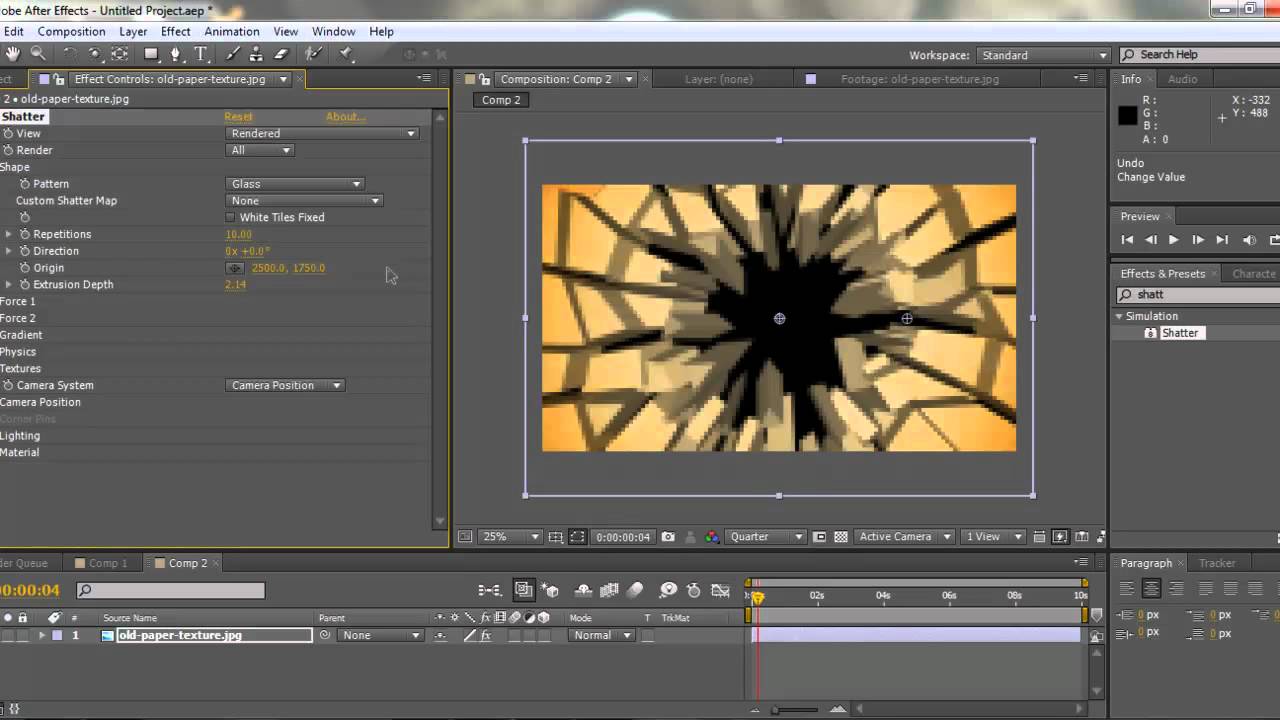Open the Layer menu

(x=133, y=32)
